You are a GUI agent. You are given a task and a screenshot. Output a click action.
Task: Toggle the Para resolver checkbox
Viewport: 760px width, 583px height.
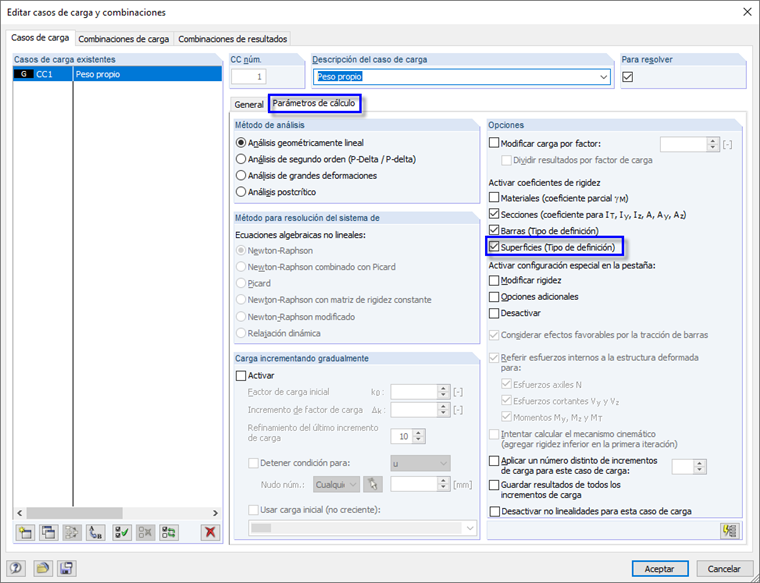pos(628,77)
